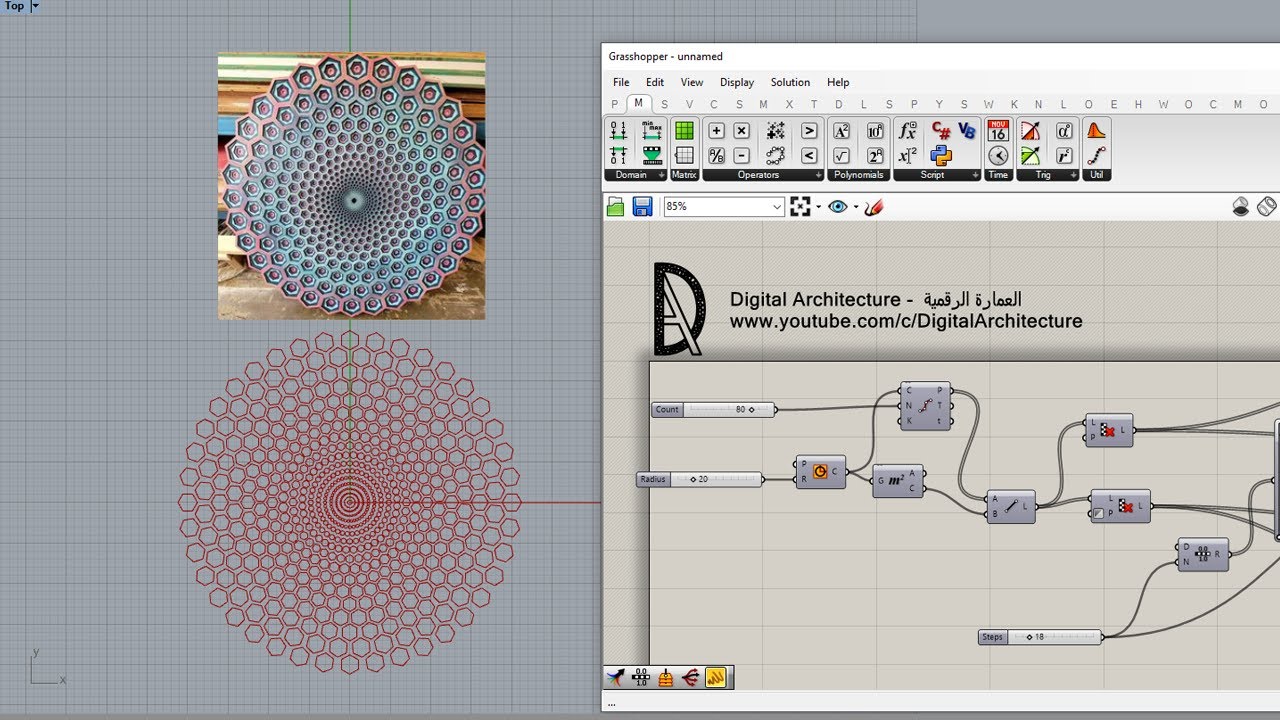Open dropdown arrow beside preview eye
The height and width of the screenshot is (720, 1280).
tap(856, 207)
